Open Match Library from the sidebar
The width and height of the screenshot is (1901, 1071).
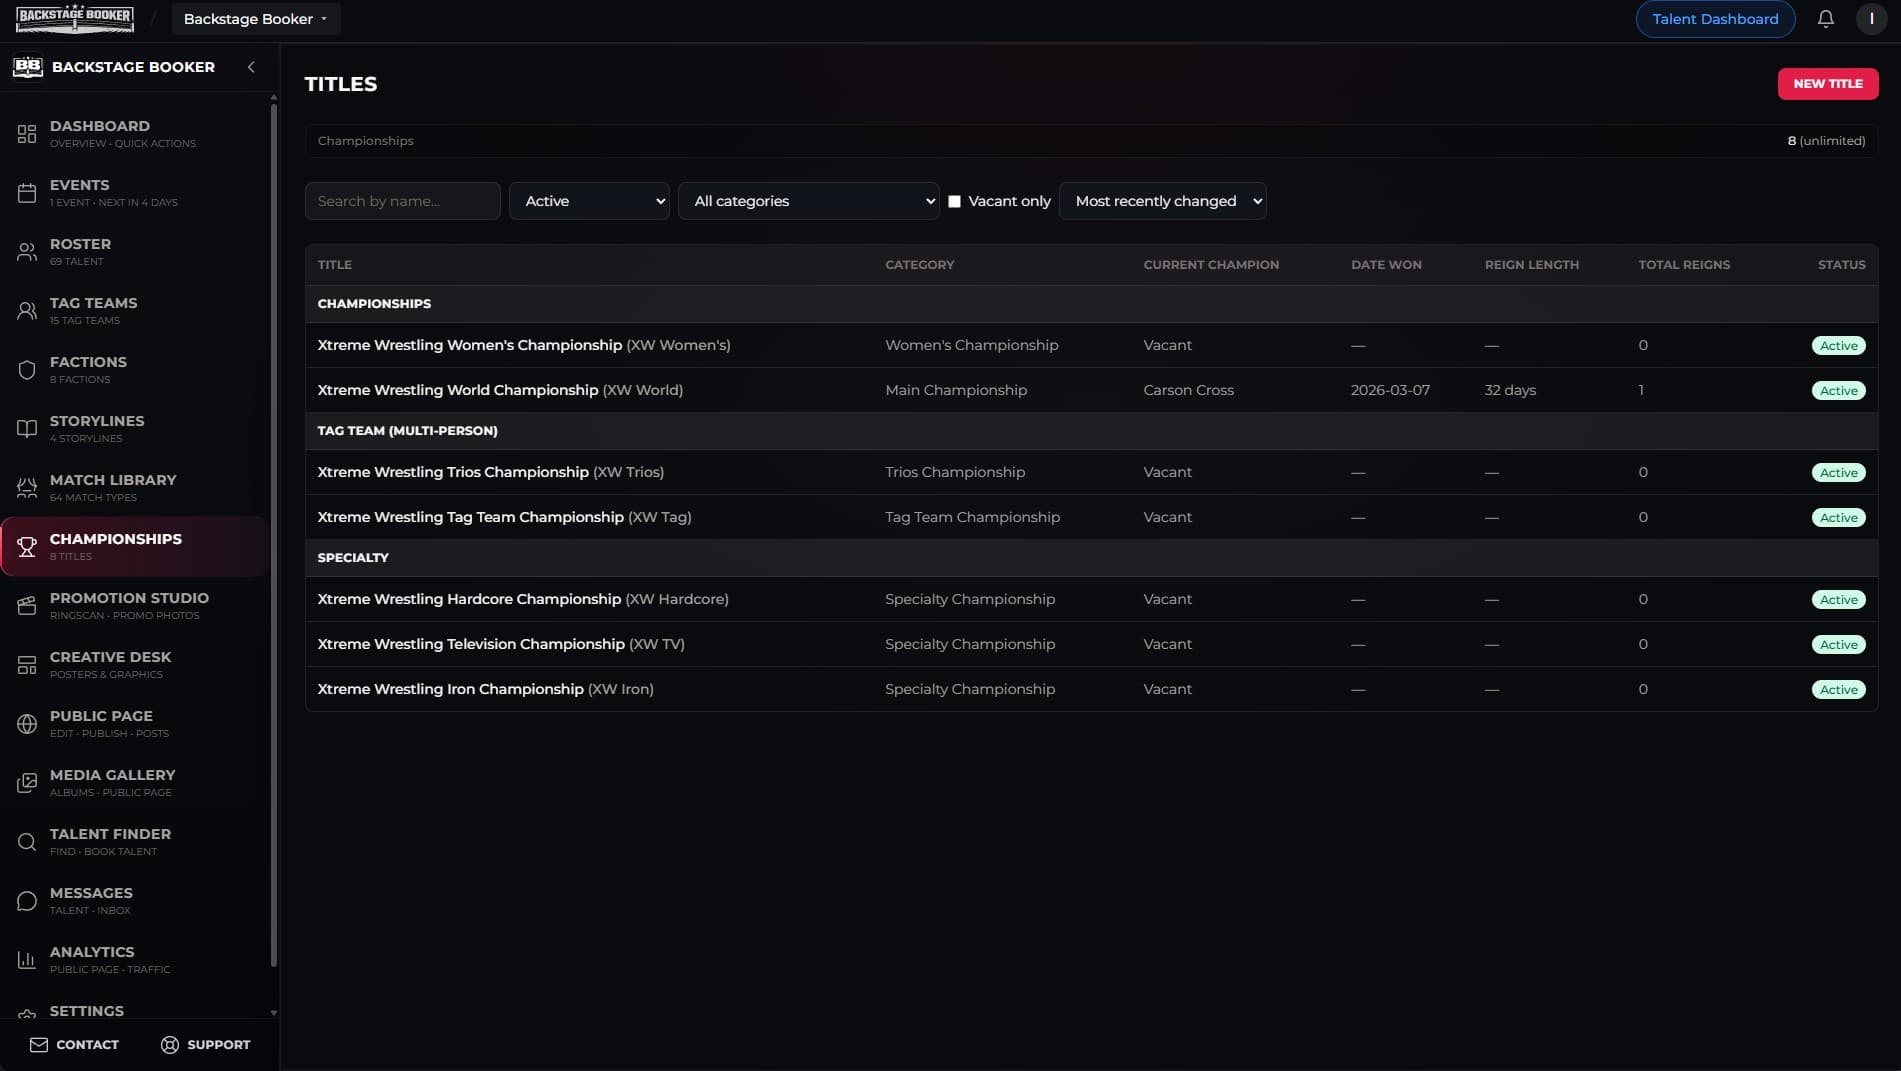click(112, 487)
